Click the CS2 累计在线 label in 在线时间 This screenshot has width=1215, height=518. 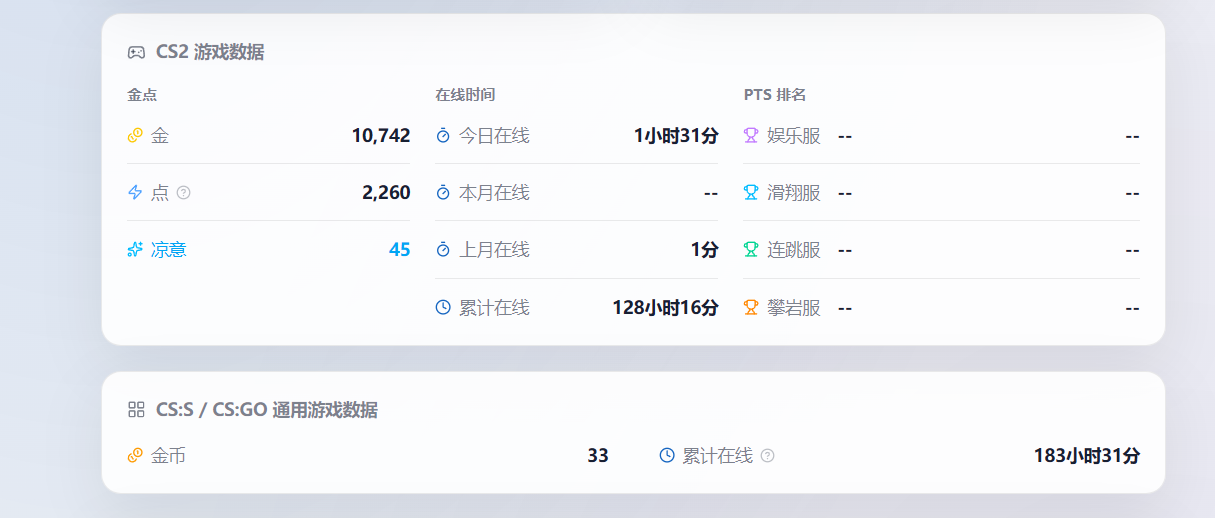(x=494, y=307)
